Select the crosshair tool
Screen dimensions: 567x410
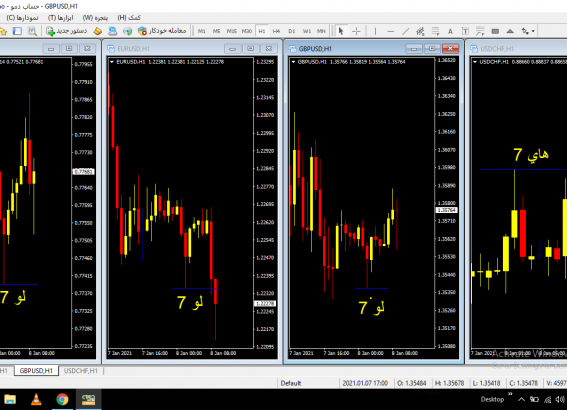[356, 31]
